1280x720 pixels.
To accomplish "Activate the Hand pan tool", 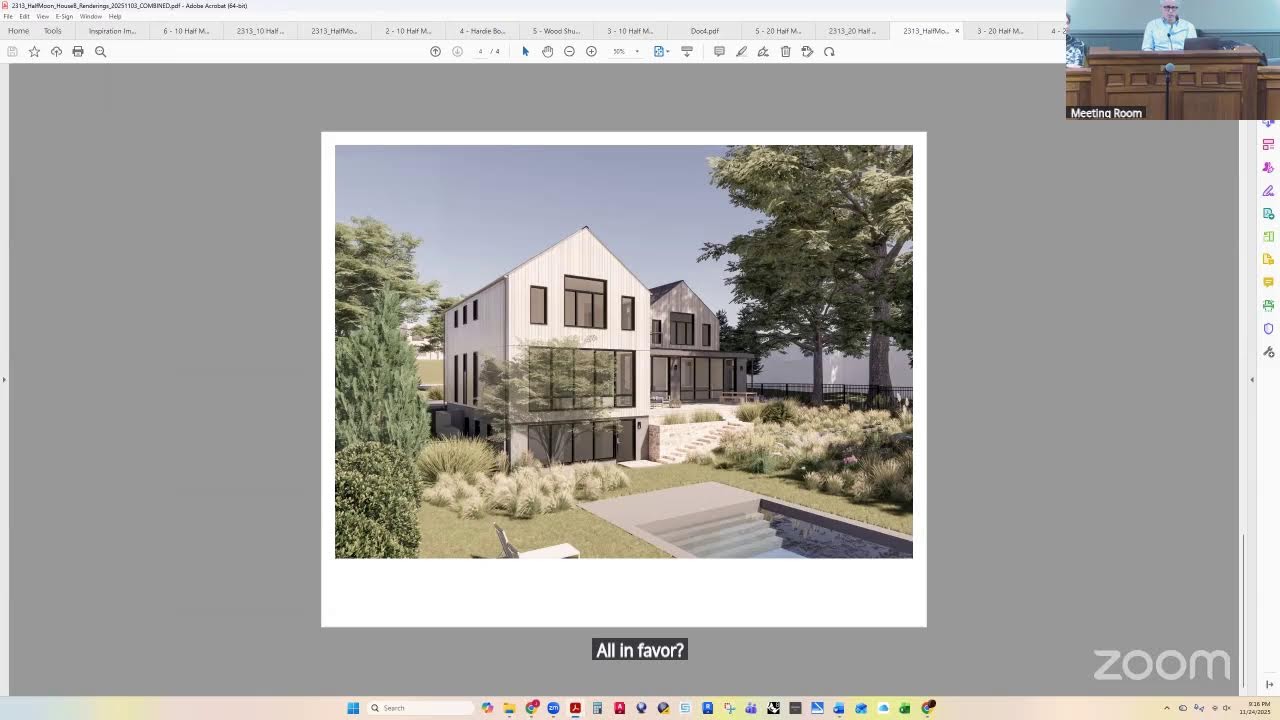I will pyautogui.click(x=547, y=51).
